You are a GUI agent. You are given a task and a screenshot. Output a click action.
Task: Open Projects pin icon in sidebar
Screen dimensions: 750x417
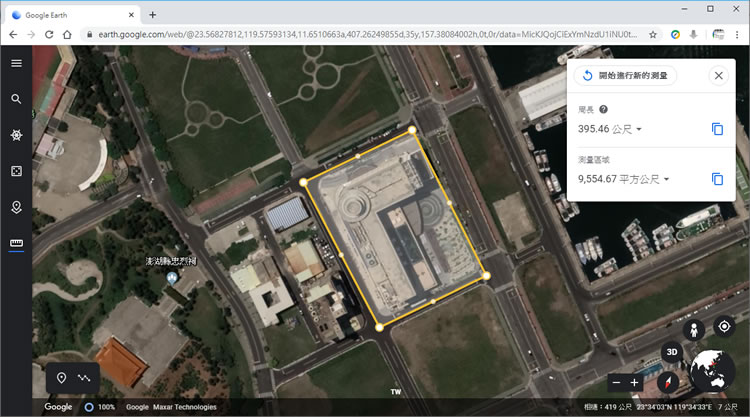[x=16, y=207]
